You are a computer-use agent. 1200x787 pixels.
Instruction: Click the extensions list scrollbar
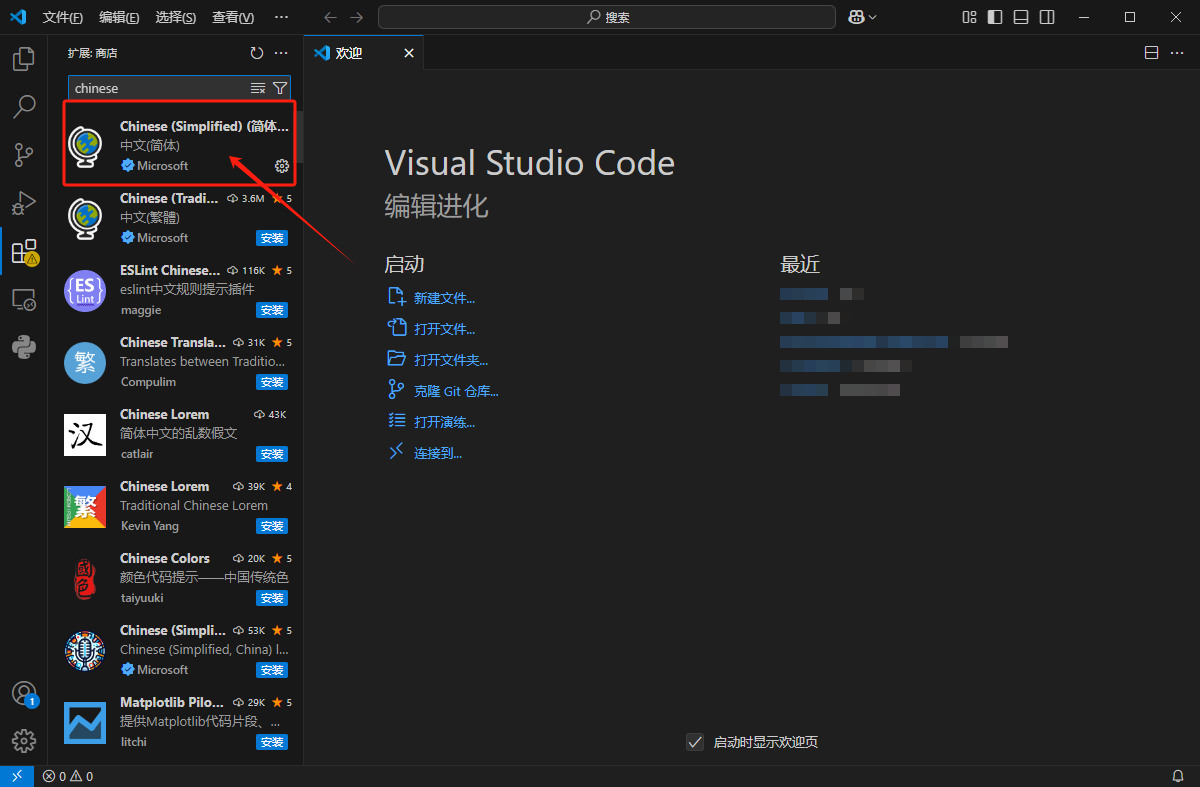[300, 137]
